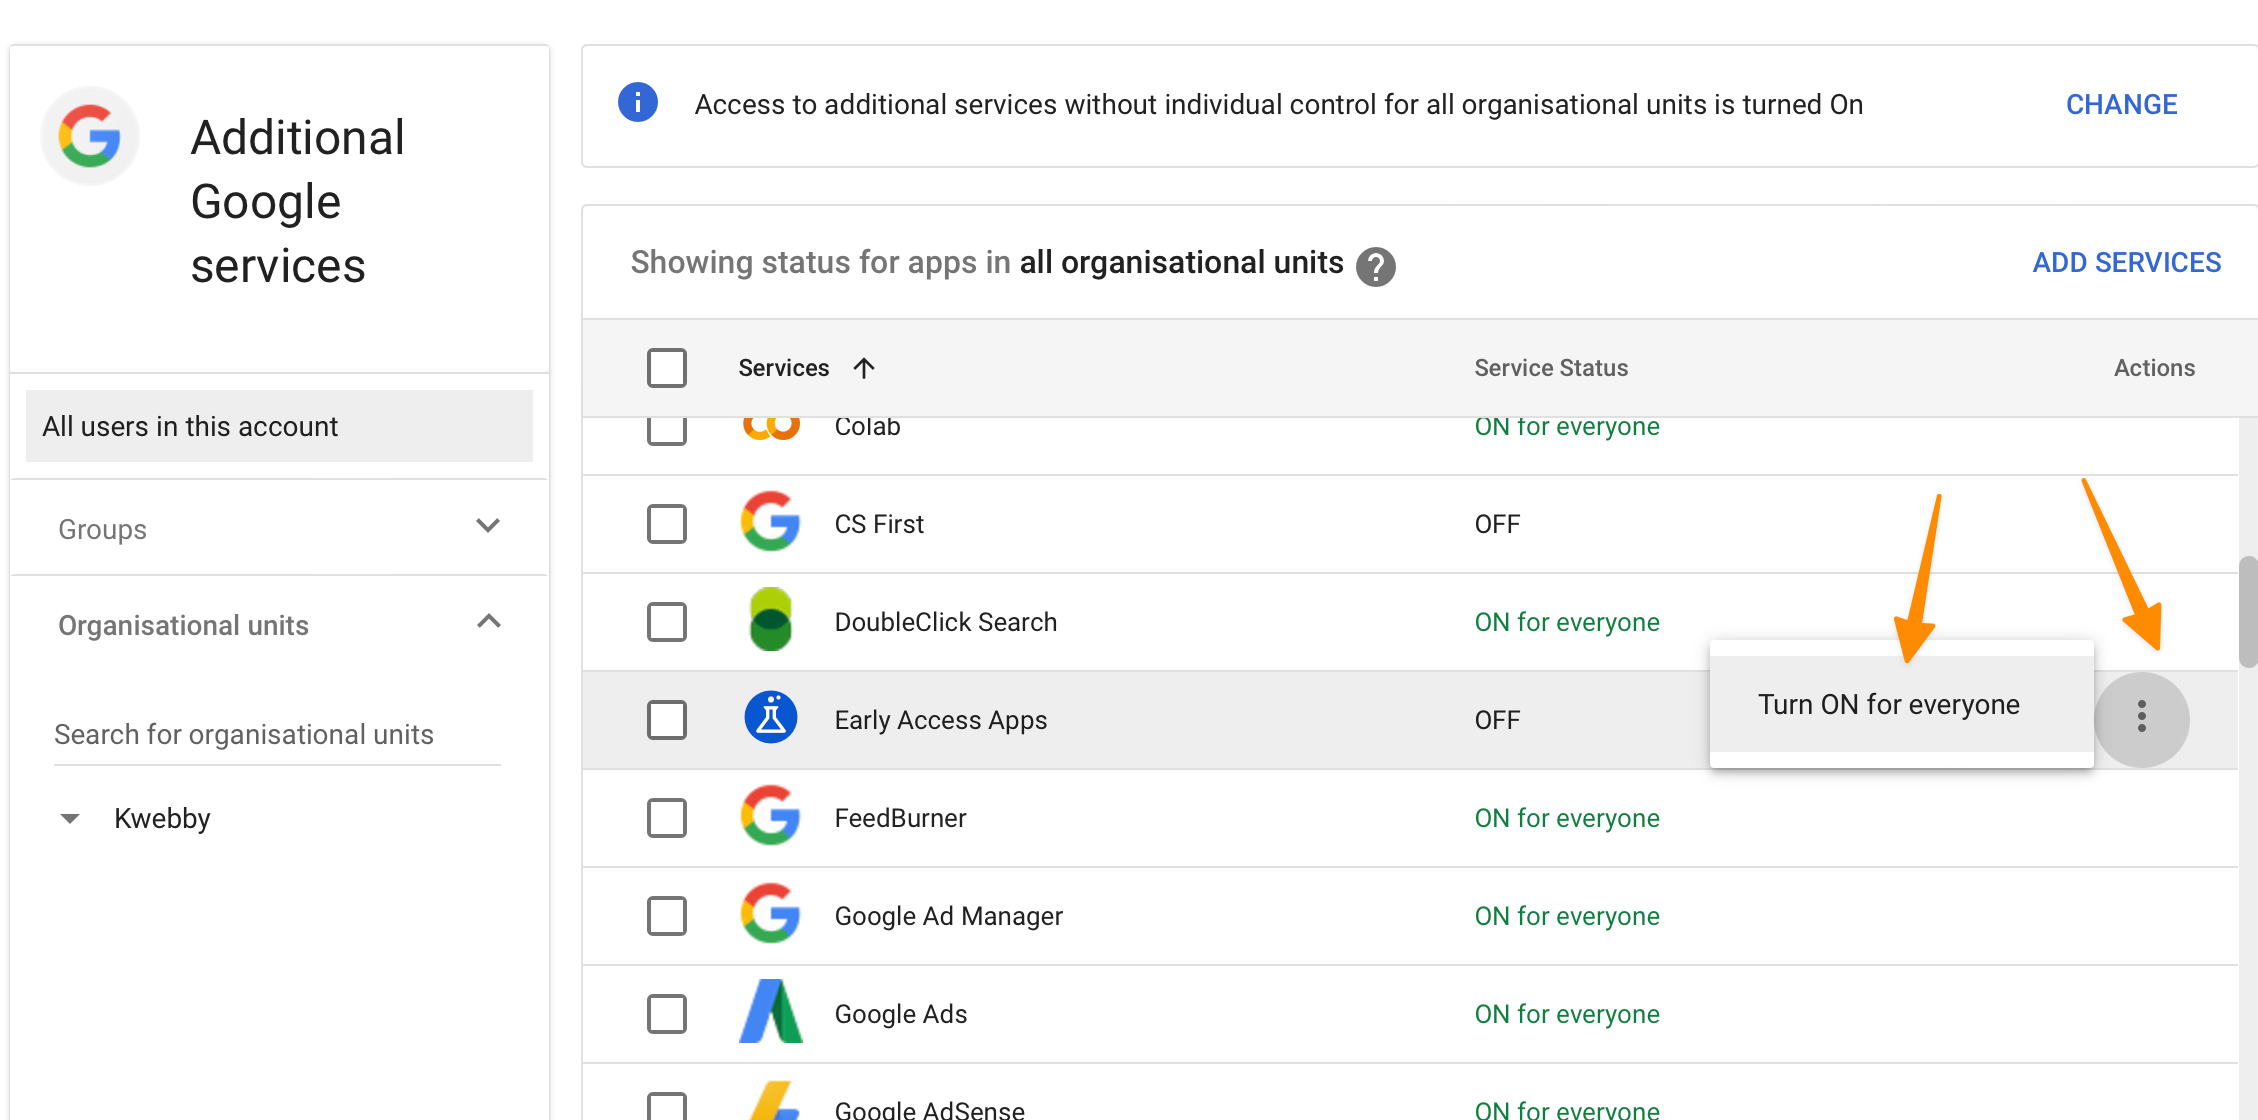Click ADD SERVICES button
Screen dimensions: 2258x1120
click(2126, 262)
